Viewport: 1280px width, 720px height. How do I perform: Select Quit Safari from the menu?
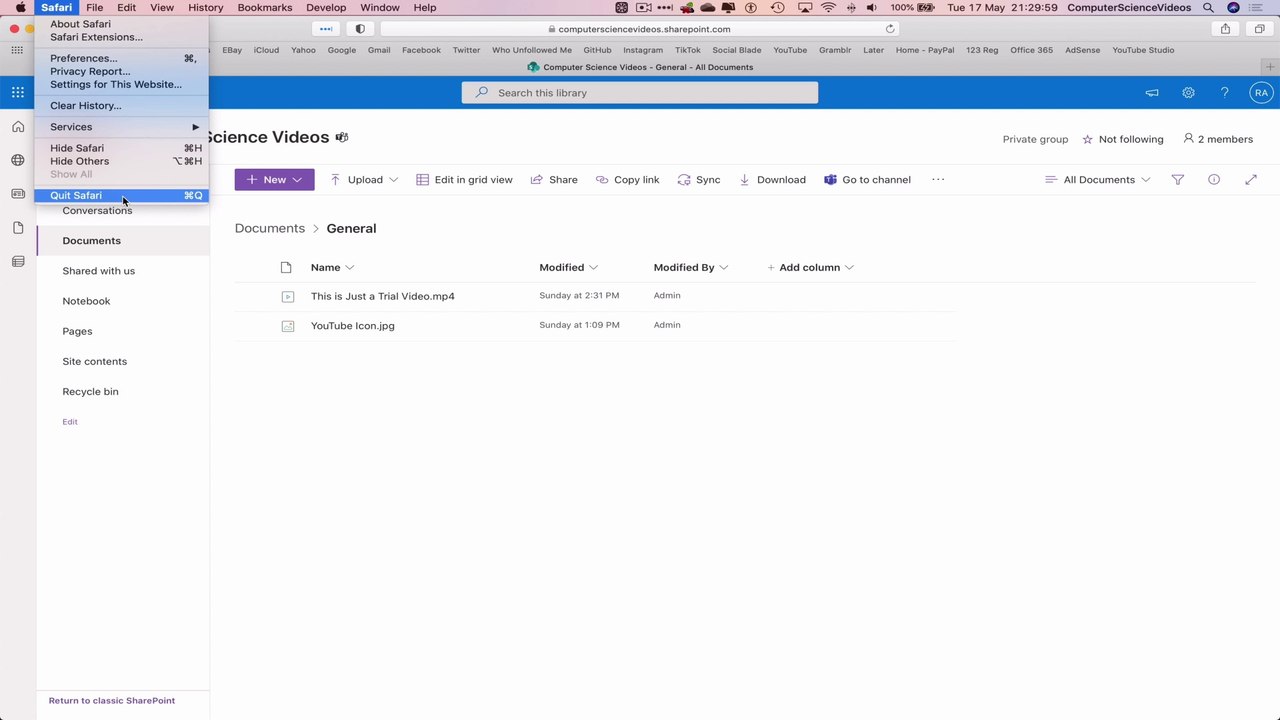122,195
